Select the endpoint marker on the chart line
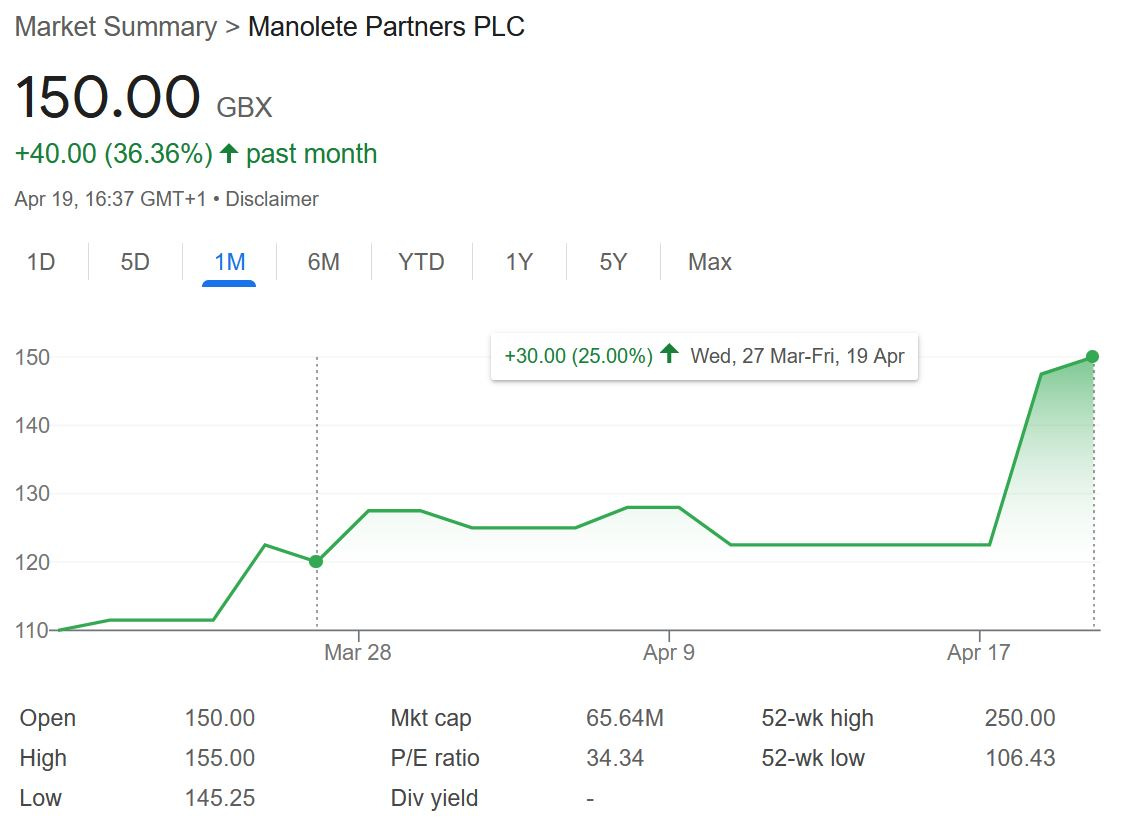The image size is (1134, 821). [1091, 355]
